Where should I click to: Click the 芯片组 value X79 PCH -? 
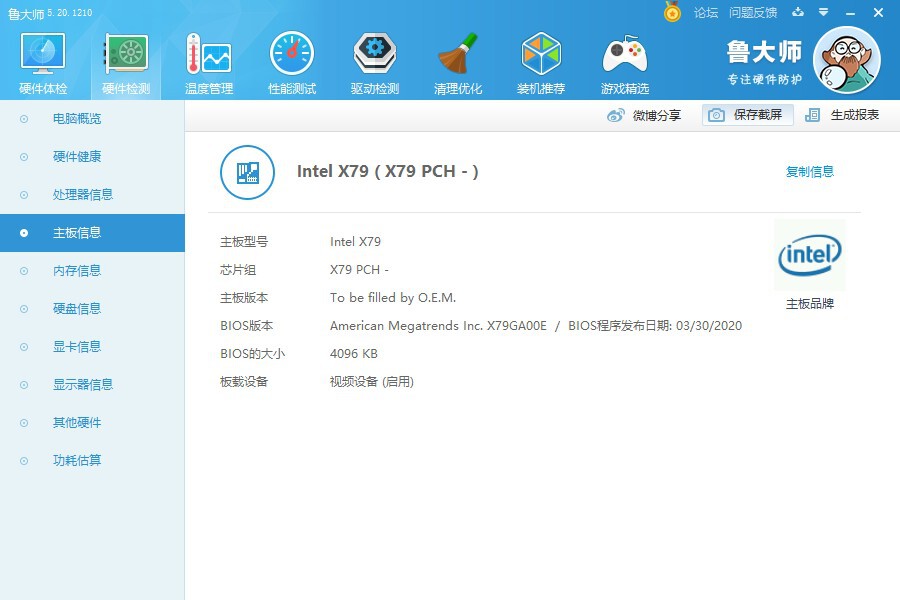pyautogui.click(x=359, y=270)
